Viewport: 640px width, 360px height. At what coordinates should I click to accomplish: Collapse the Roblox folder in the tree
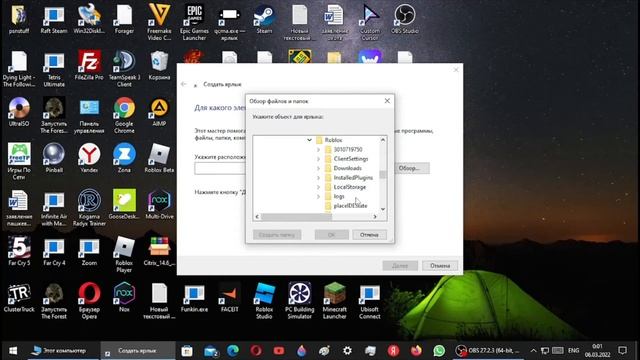point(309,140)
